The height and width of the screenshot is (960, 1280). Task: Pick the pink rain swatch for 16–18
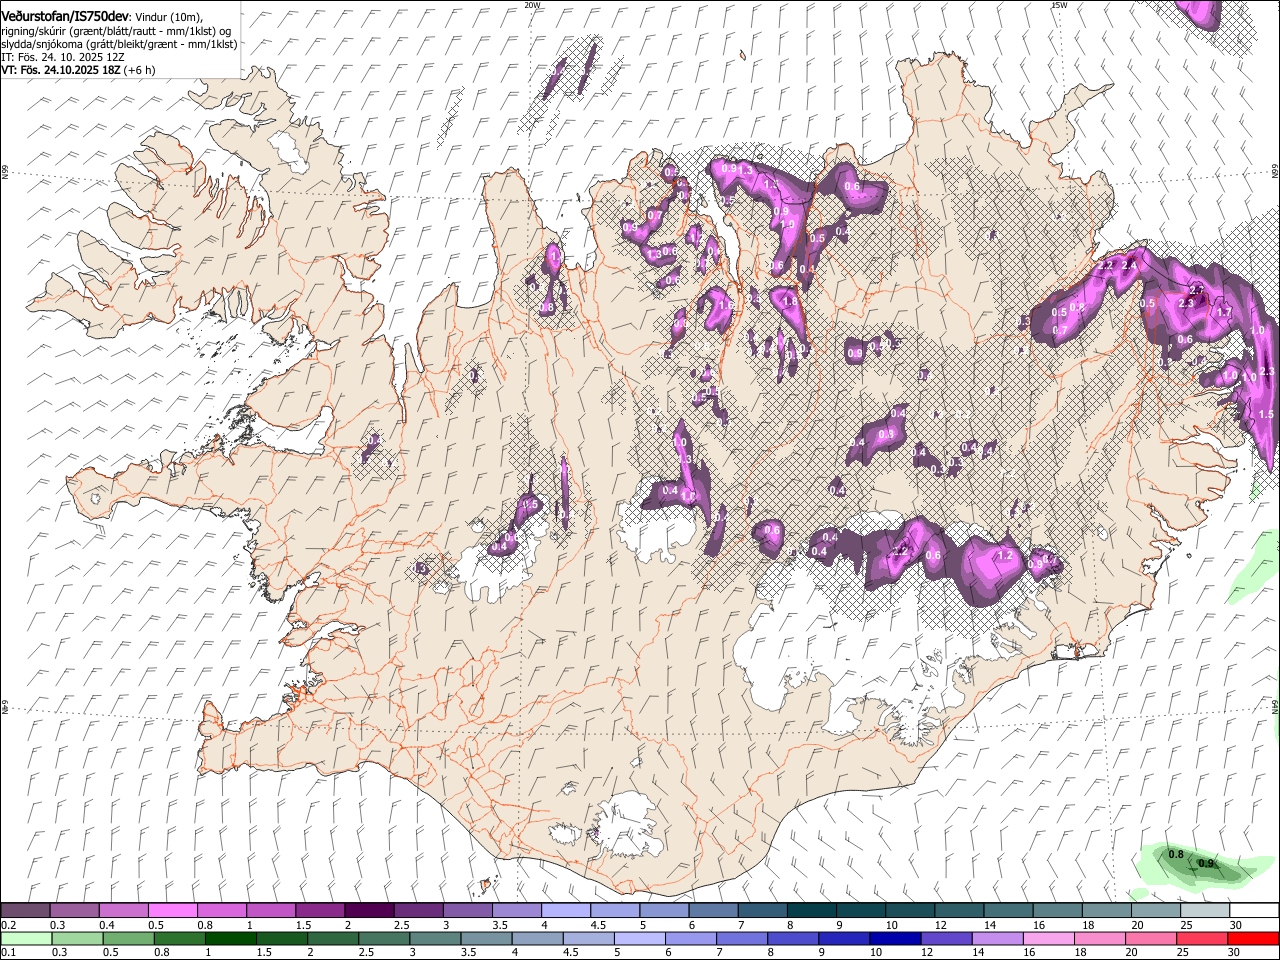(1047, 938)
